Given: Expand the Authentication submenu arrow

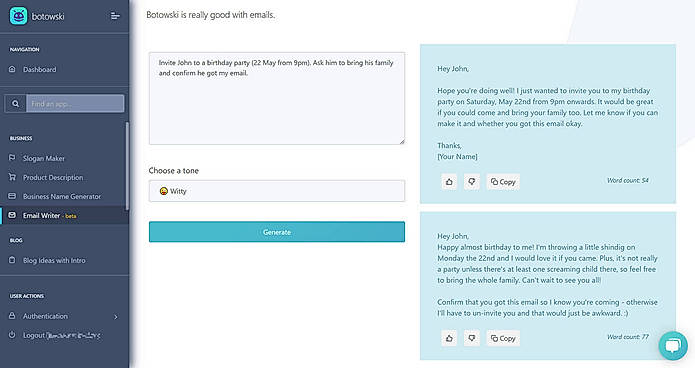Looking at the screenshot, I should (x=116, y=317).
